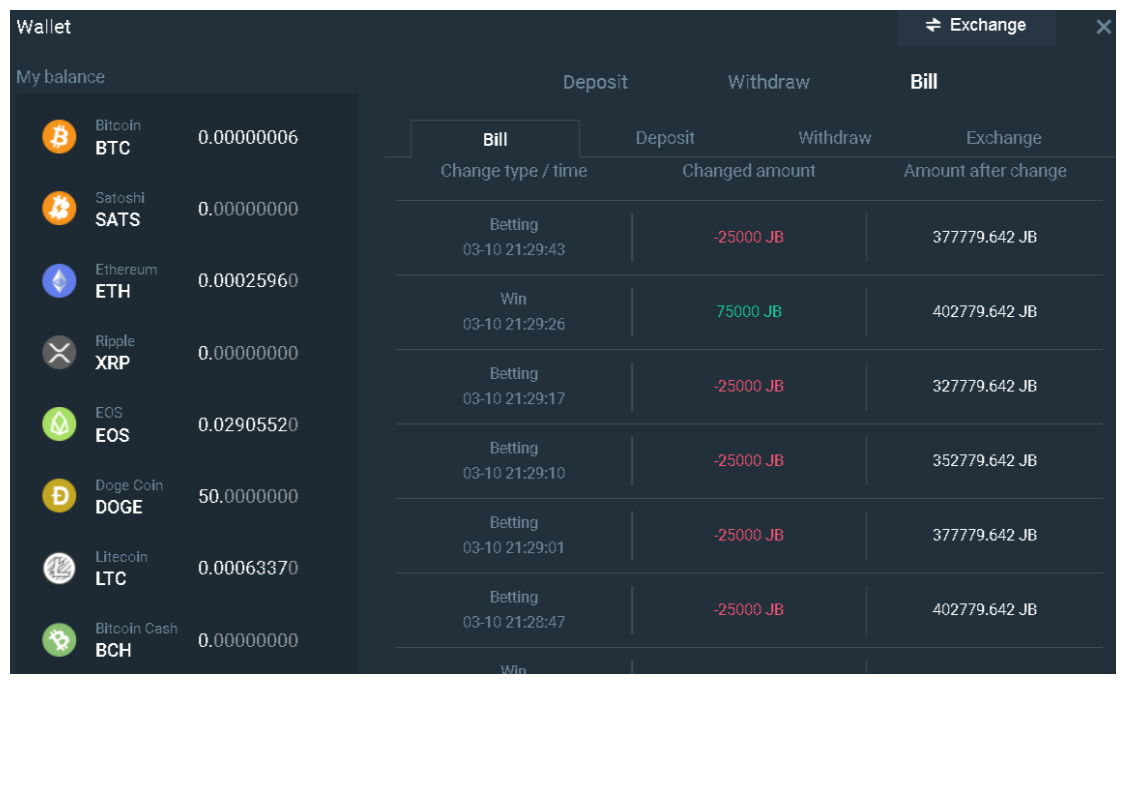Image resolution: width=1122 pixels, height=793 pixels.
Task: Open the top Withdraw section
Action: coord(768,82)
